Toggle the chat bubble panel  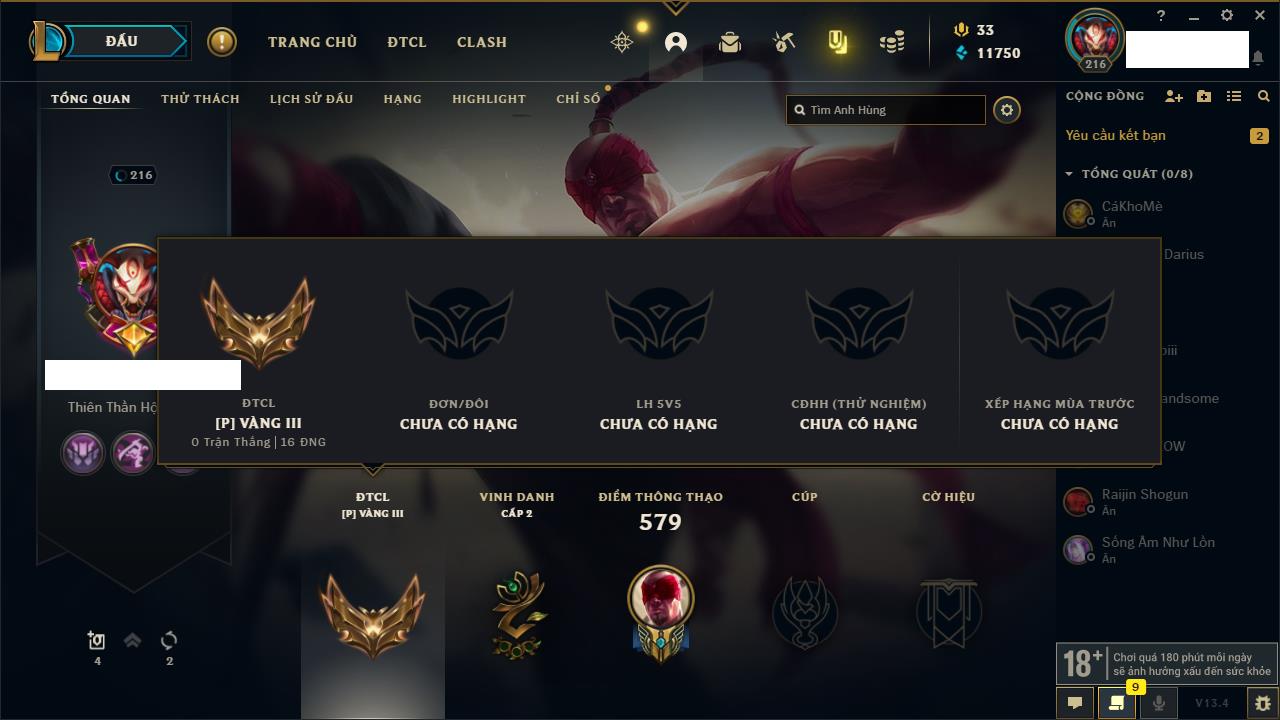[1075, 703]
